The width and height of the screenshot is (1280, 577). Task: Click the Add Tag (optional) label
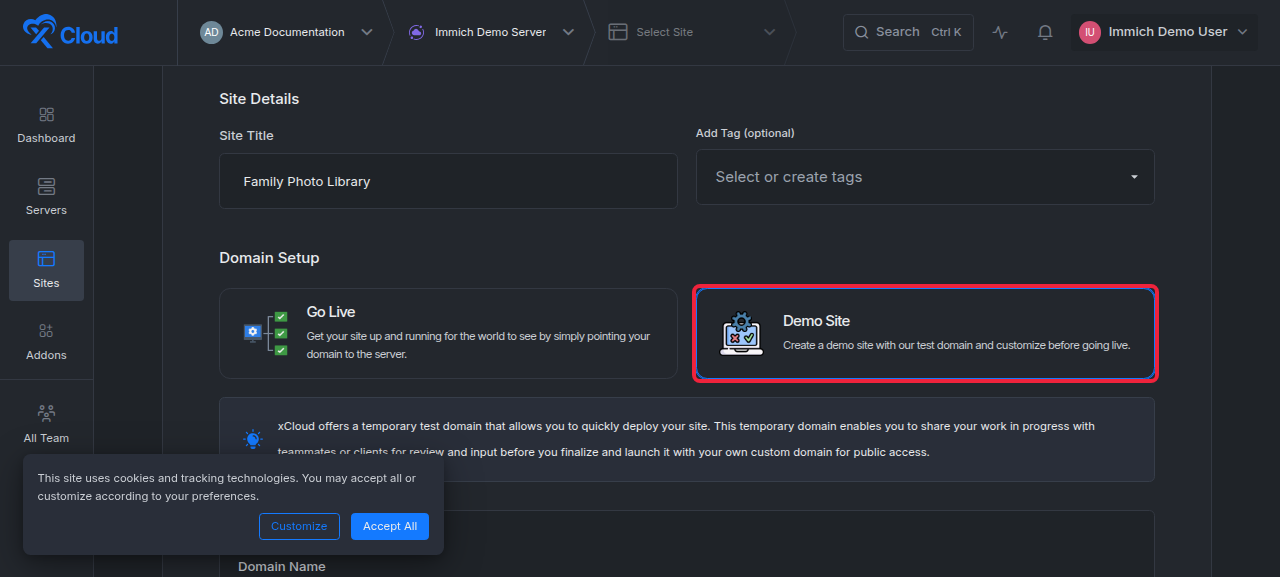coord(745,133)
